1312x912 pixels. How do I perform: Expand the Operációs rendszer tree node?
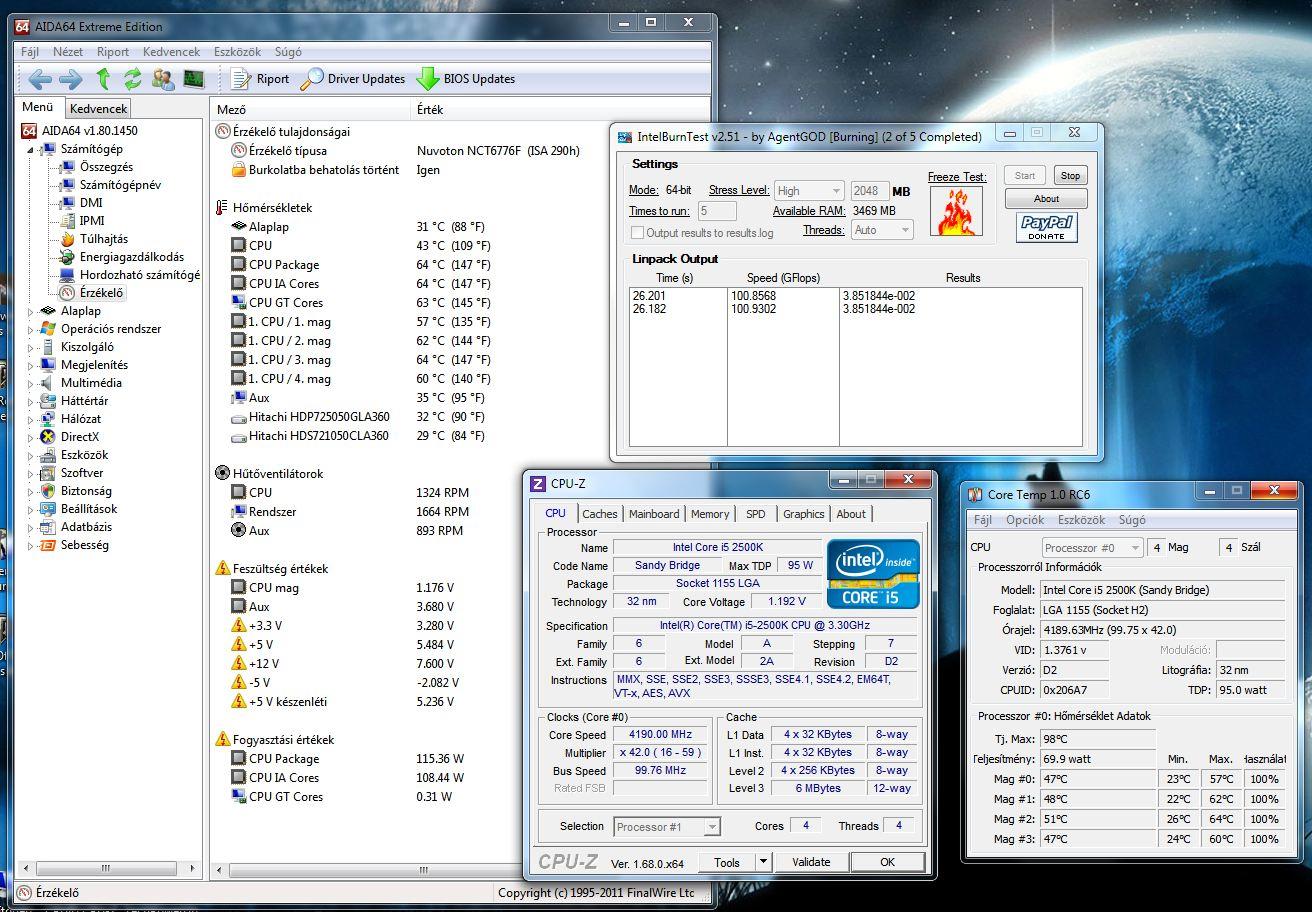(x=30, y=329)
